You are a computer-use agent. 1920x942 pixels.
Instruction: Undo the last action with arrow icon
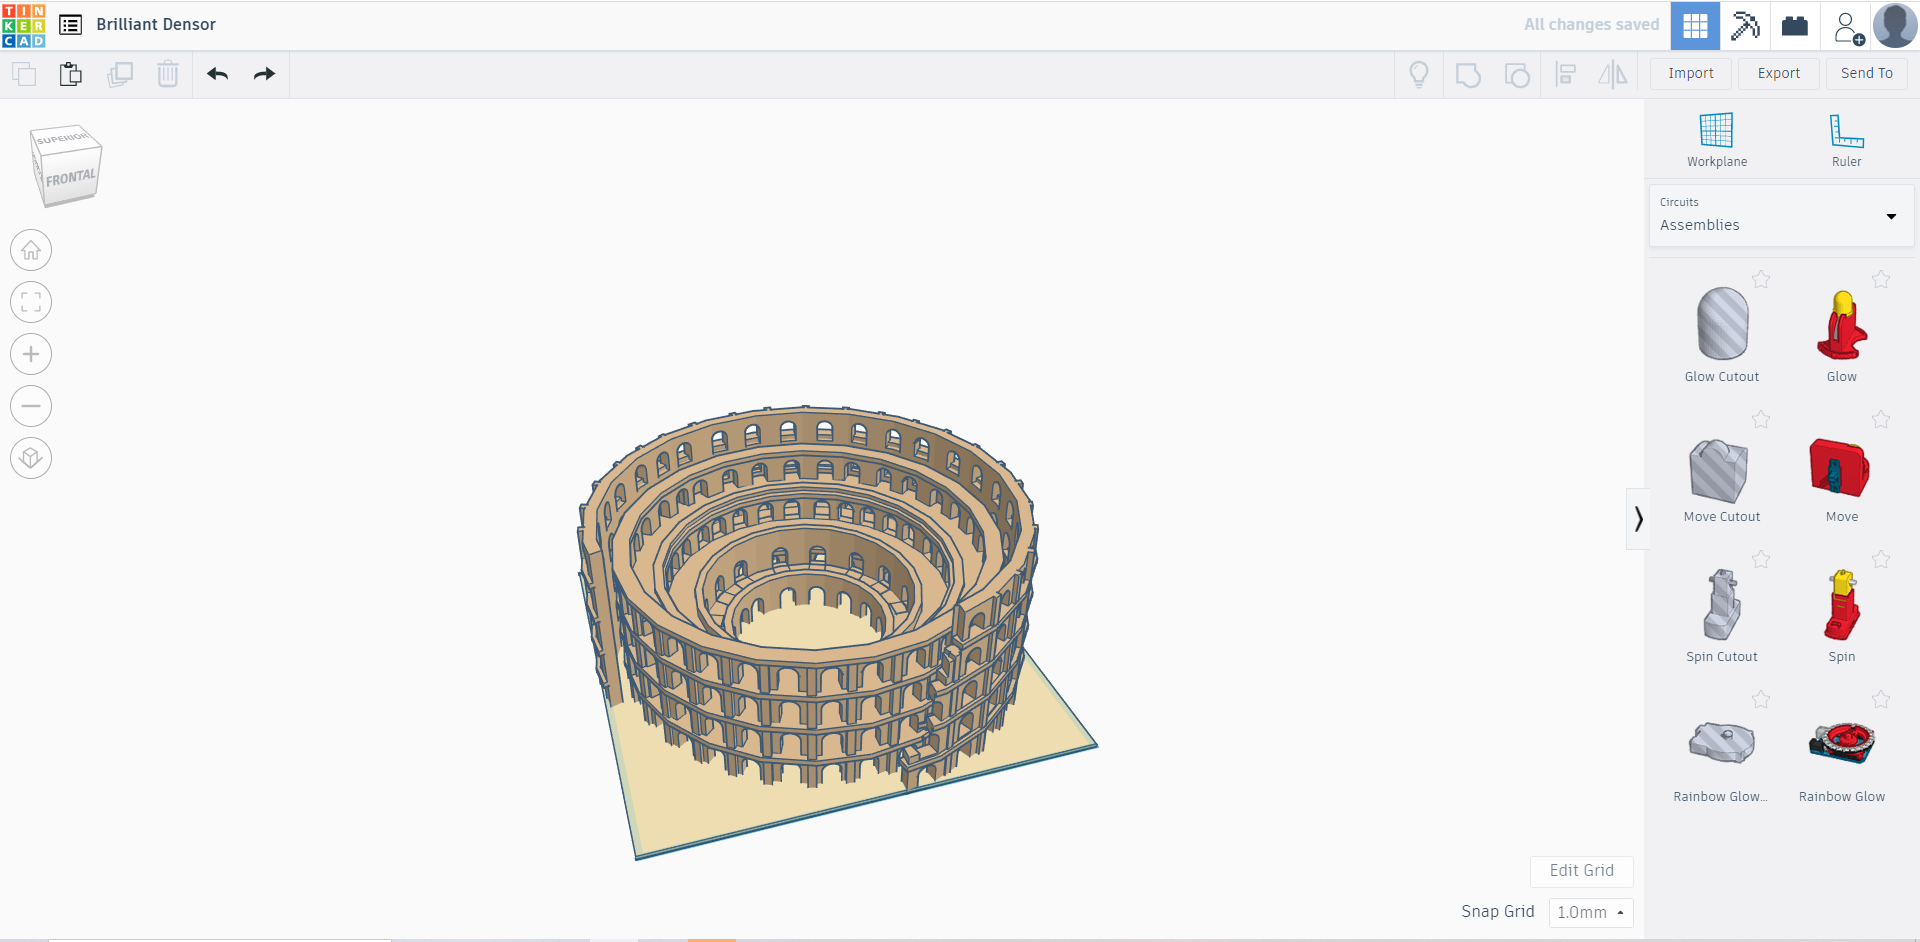pos(218,74)
